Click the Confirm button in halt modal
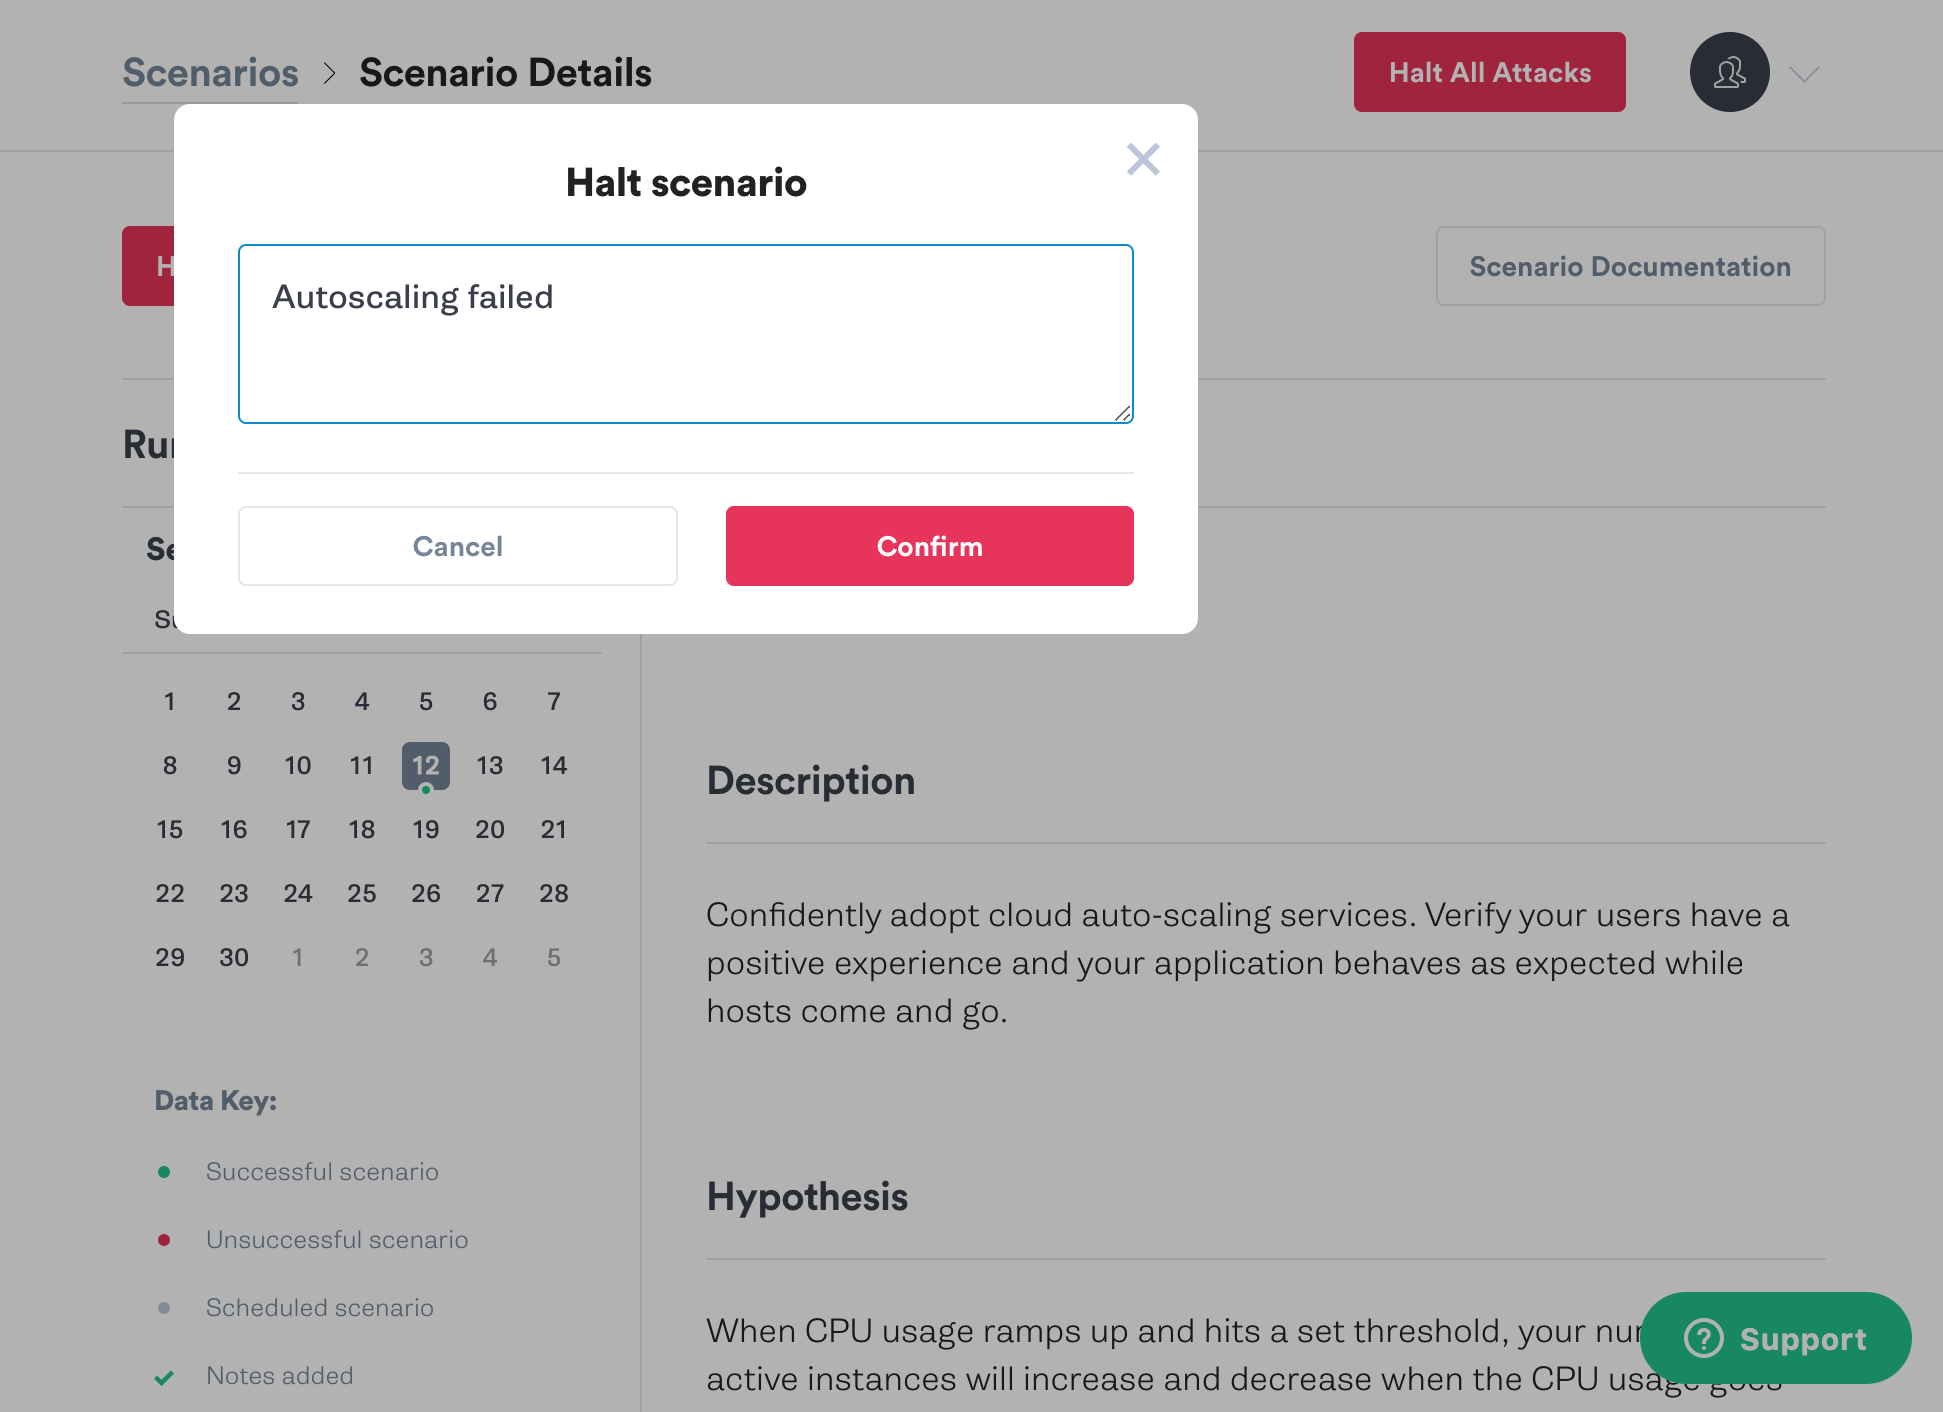This screenshot has height=1412, width=1943. coord(929,546)
